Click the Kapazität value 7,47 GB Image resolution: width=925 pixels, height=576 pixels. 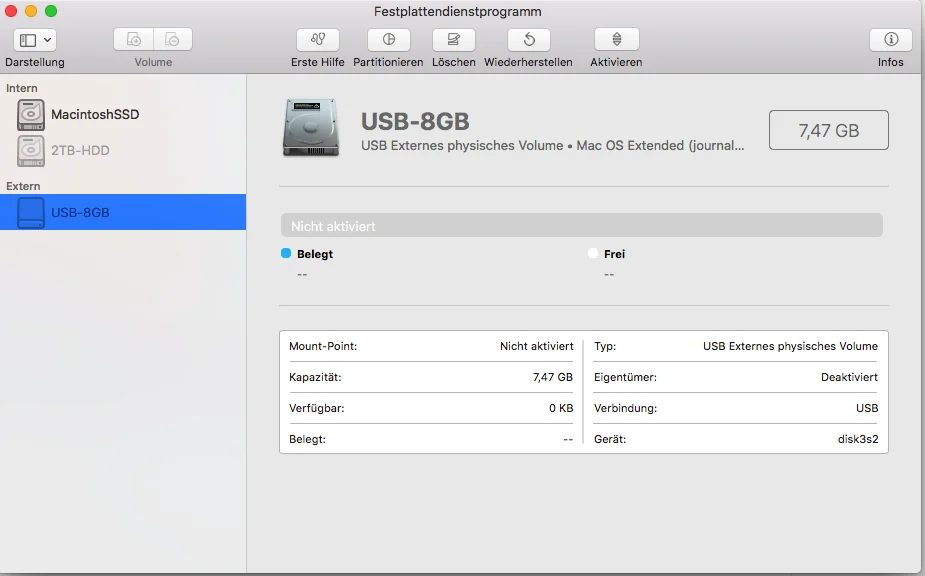[x=553, y=377]
